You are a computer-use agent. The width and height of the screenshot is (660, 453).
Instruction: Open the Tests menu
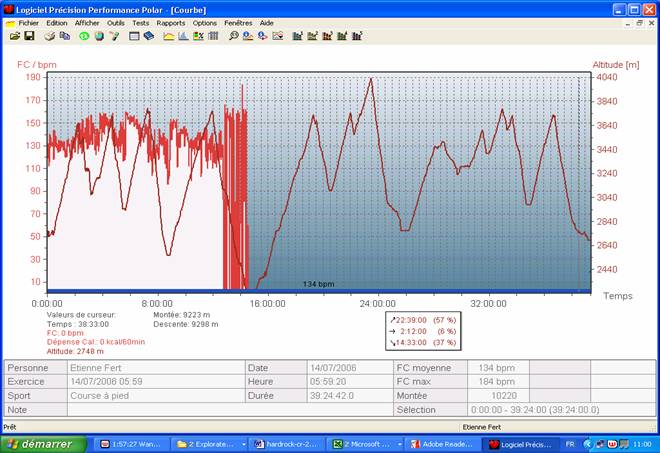[141, 22]
